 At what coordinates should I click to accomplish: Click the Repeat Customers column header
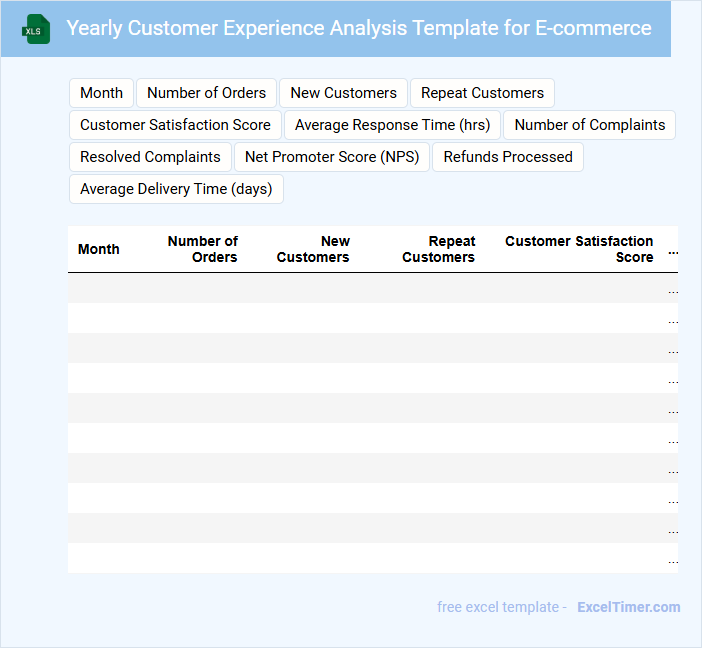[439, 249]
